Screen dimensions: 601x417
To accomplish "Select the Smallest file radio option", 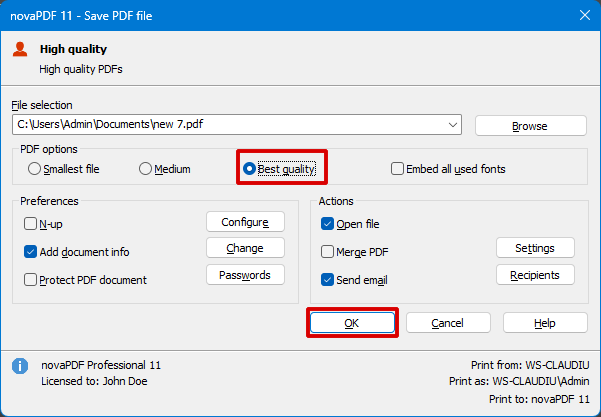I will (x=64, y=169).
